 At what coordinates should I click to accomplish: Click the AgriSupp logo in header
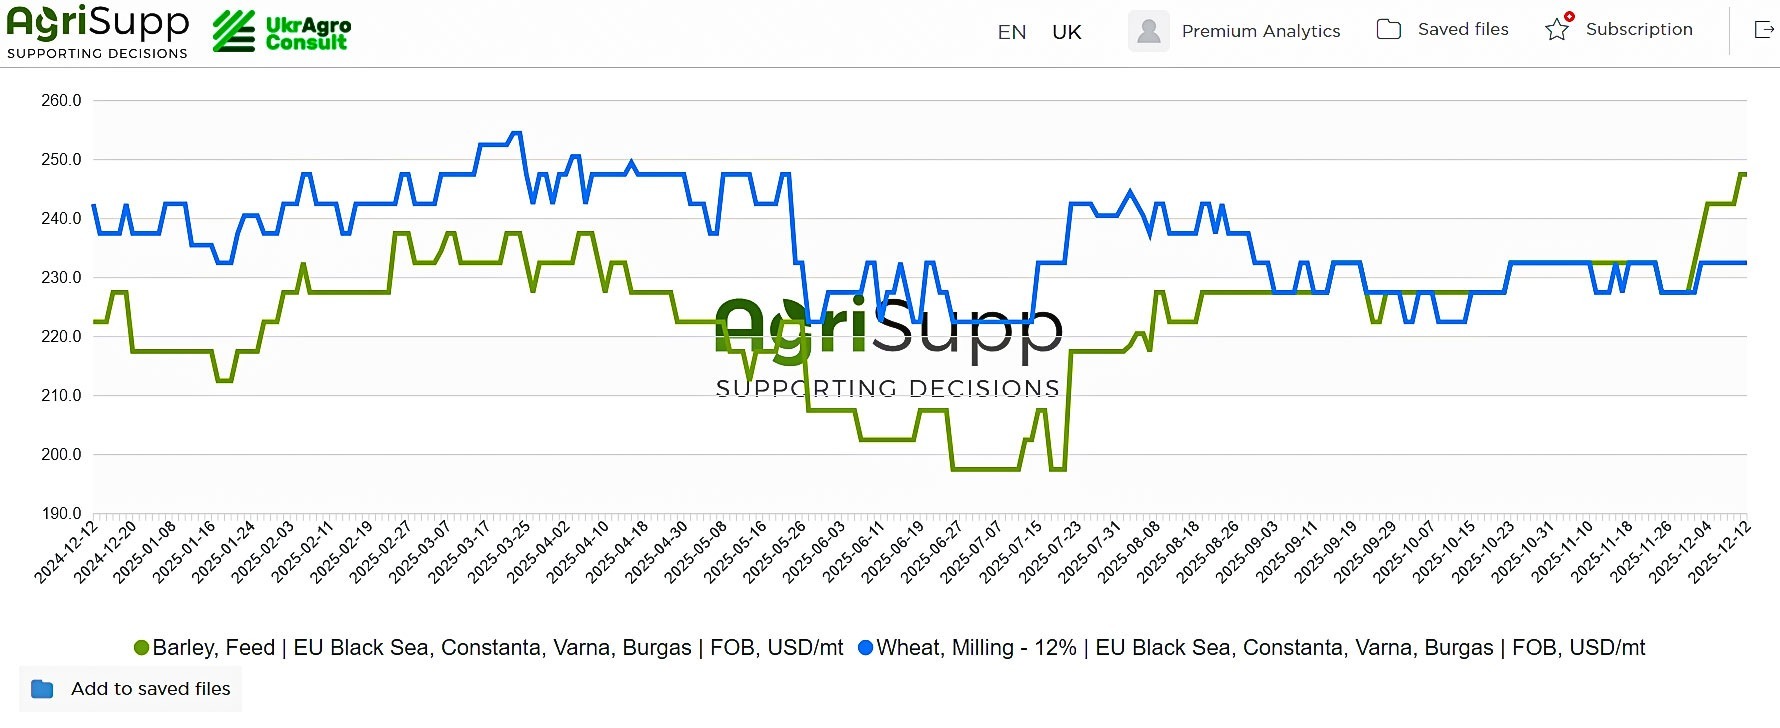[x=97, y=32]
